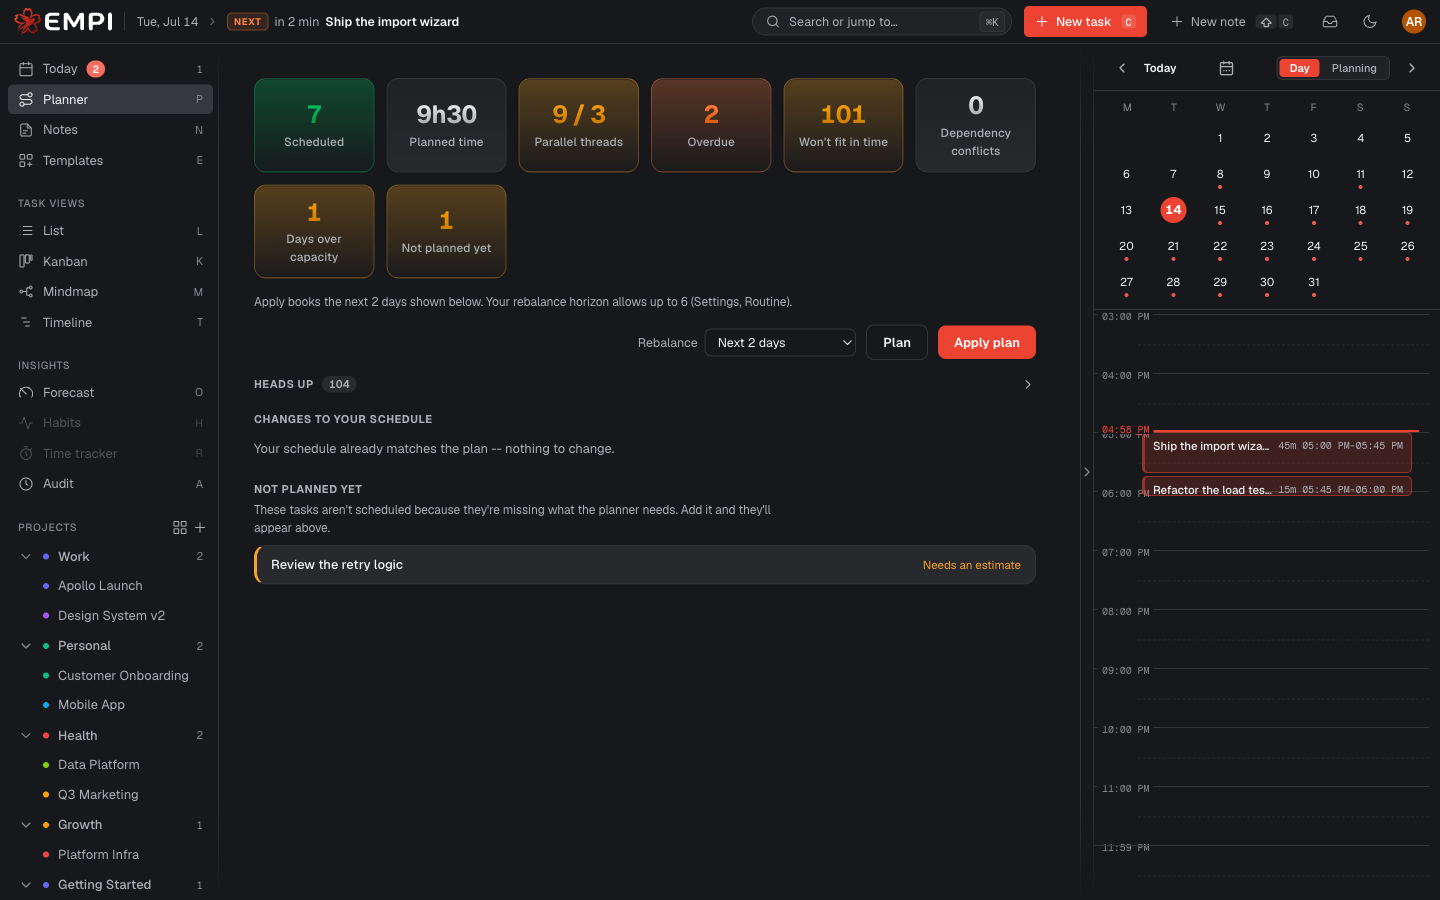The image size is (1440, 900).
Task: Collapse the Work project group
Action: (26, 556)
